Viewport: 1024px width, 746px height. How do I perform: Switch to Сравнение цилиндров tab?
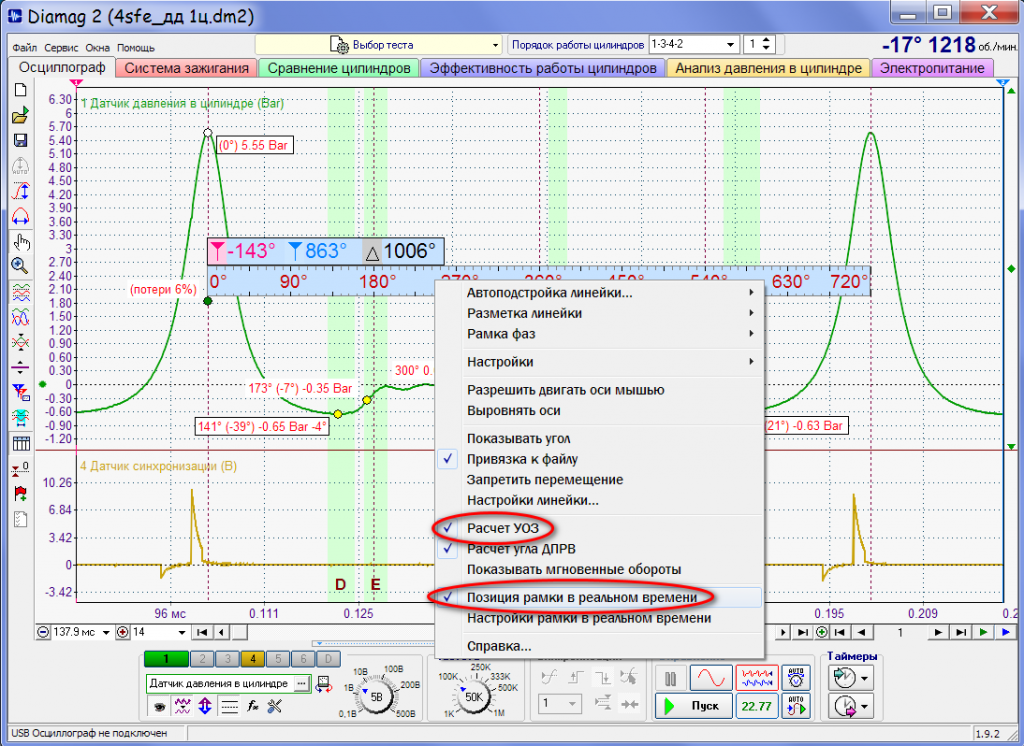pyautogui.click(x=339, y=68)
